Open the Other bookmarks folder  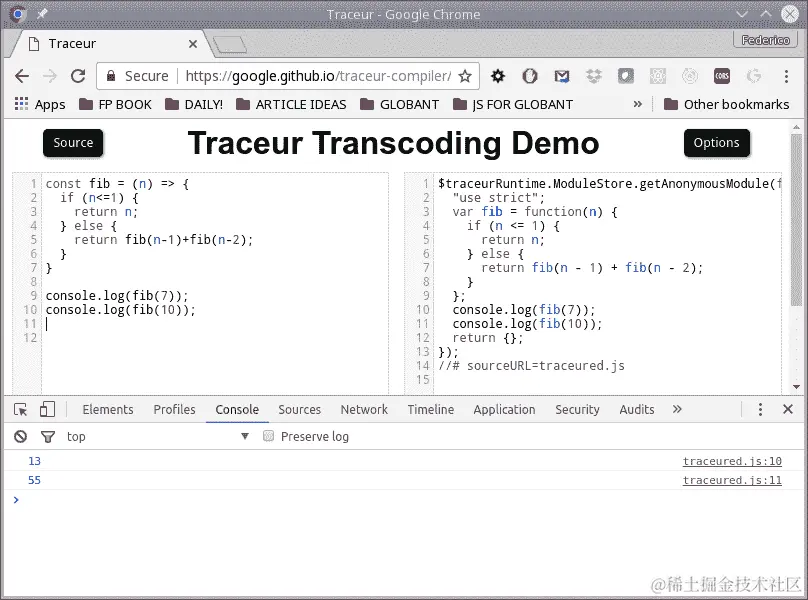[x=727, y=104]
